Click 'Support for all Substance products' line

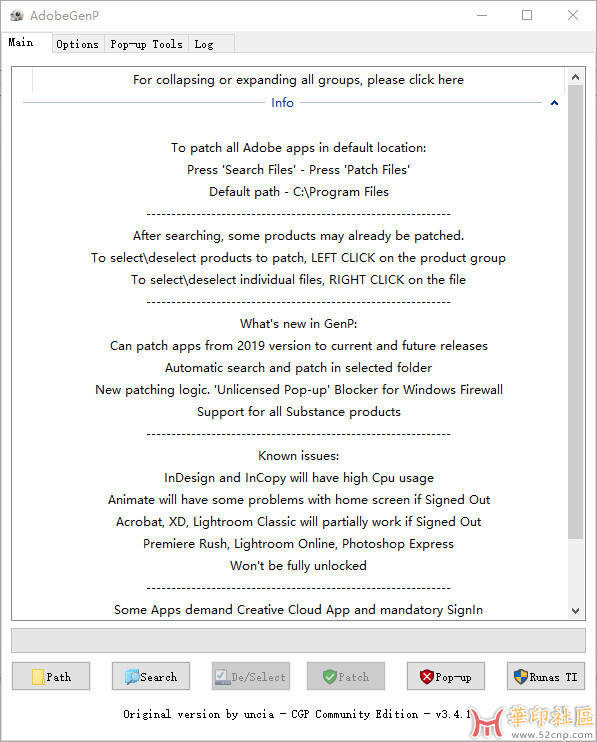[298, 412]
